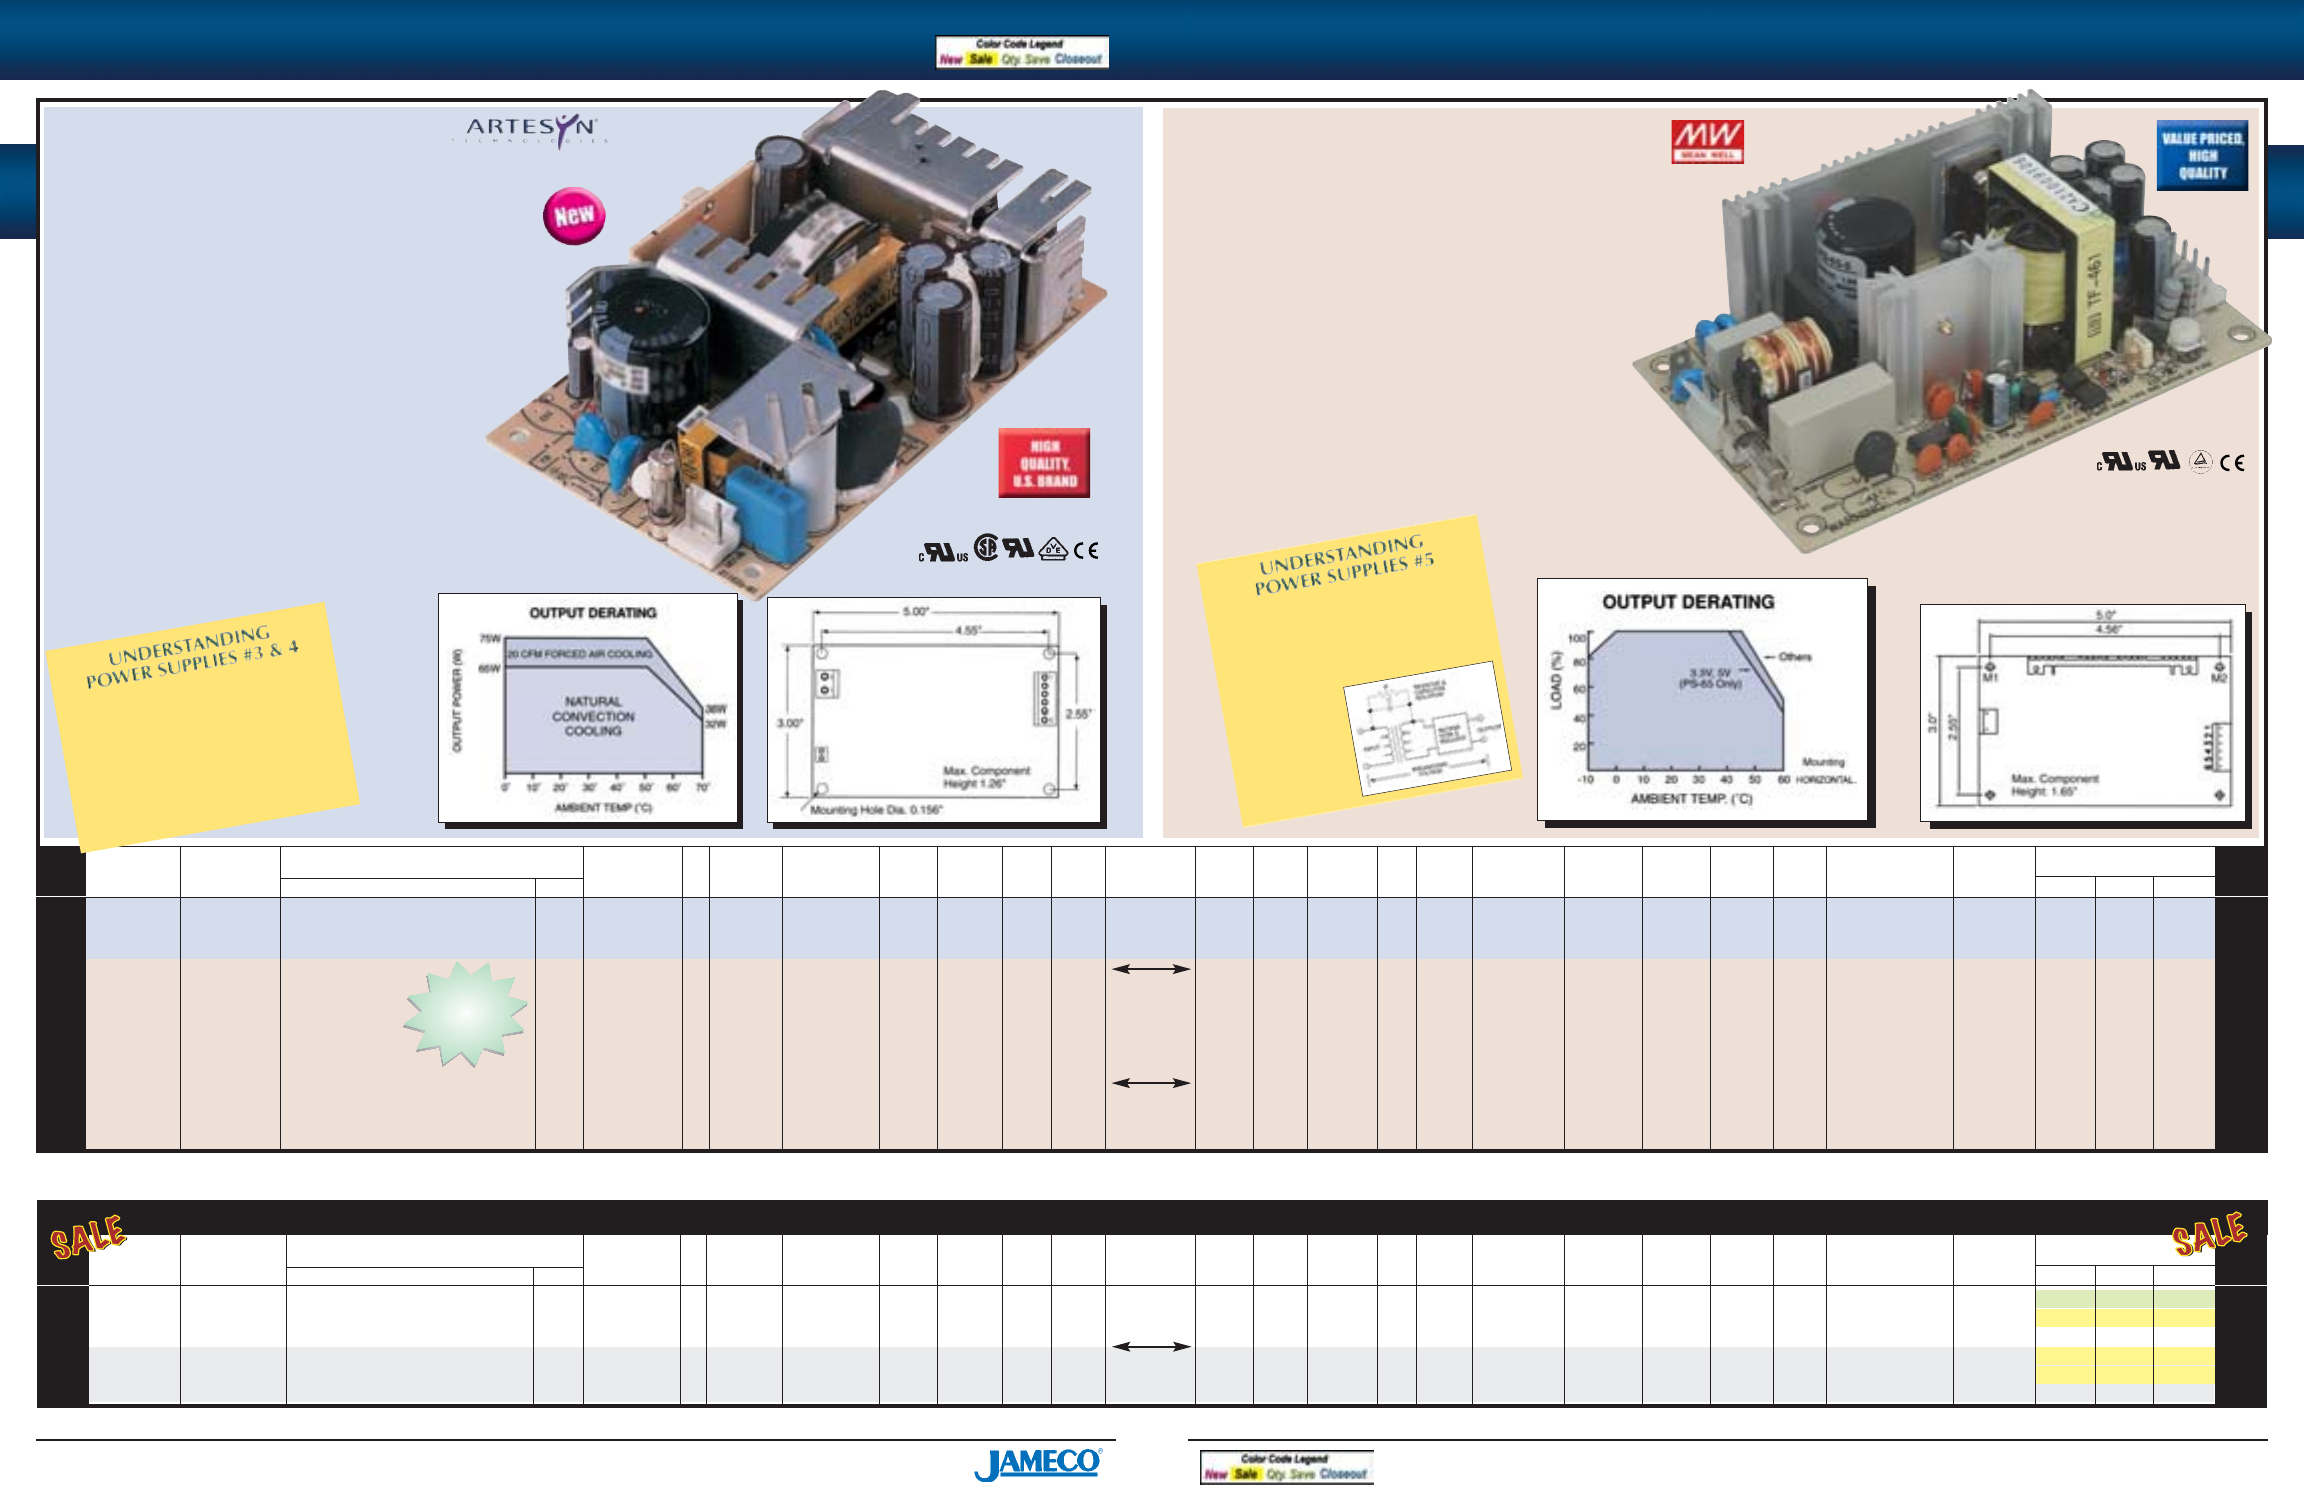Click the blue Value Priced High Quality badge
Screen dimensions: 2304x1485
tap(2202, 156)
